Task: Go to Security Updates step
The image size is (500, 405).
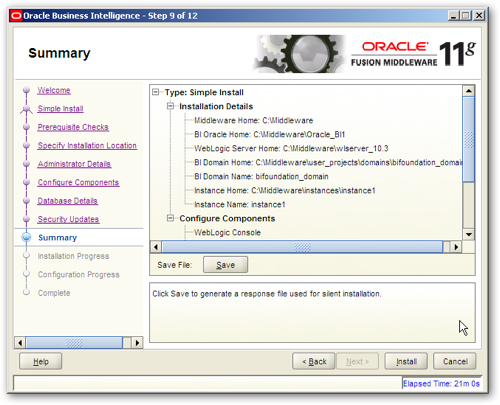Action: (68, 219)
